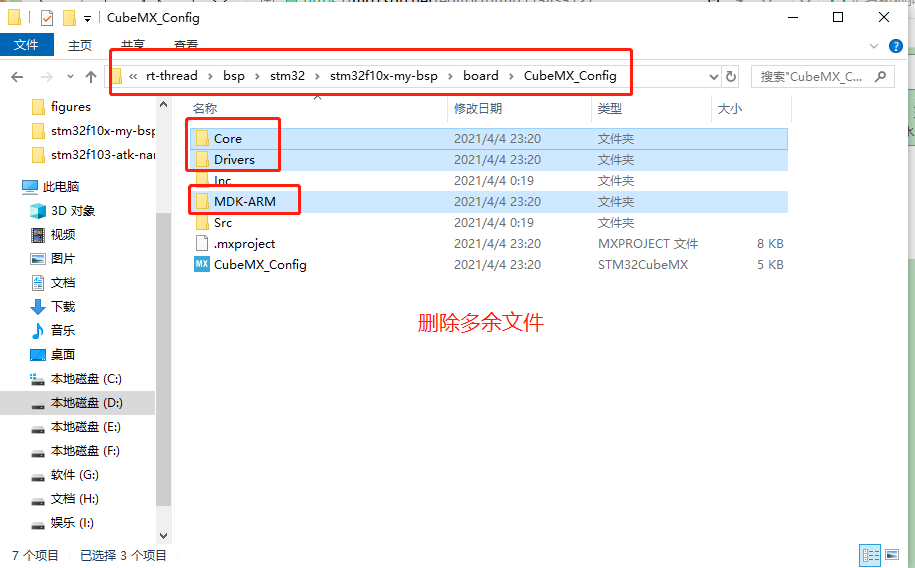
Task: Select the .mxproject file
Action: point(488,244)
